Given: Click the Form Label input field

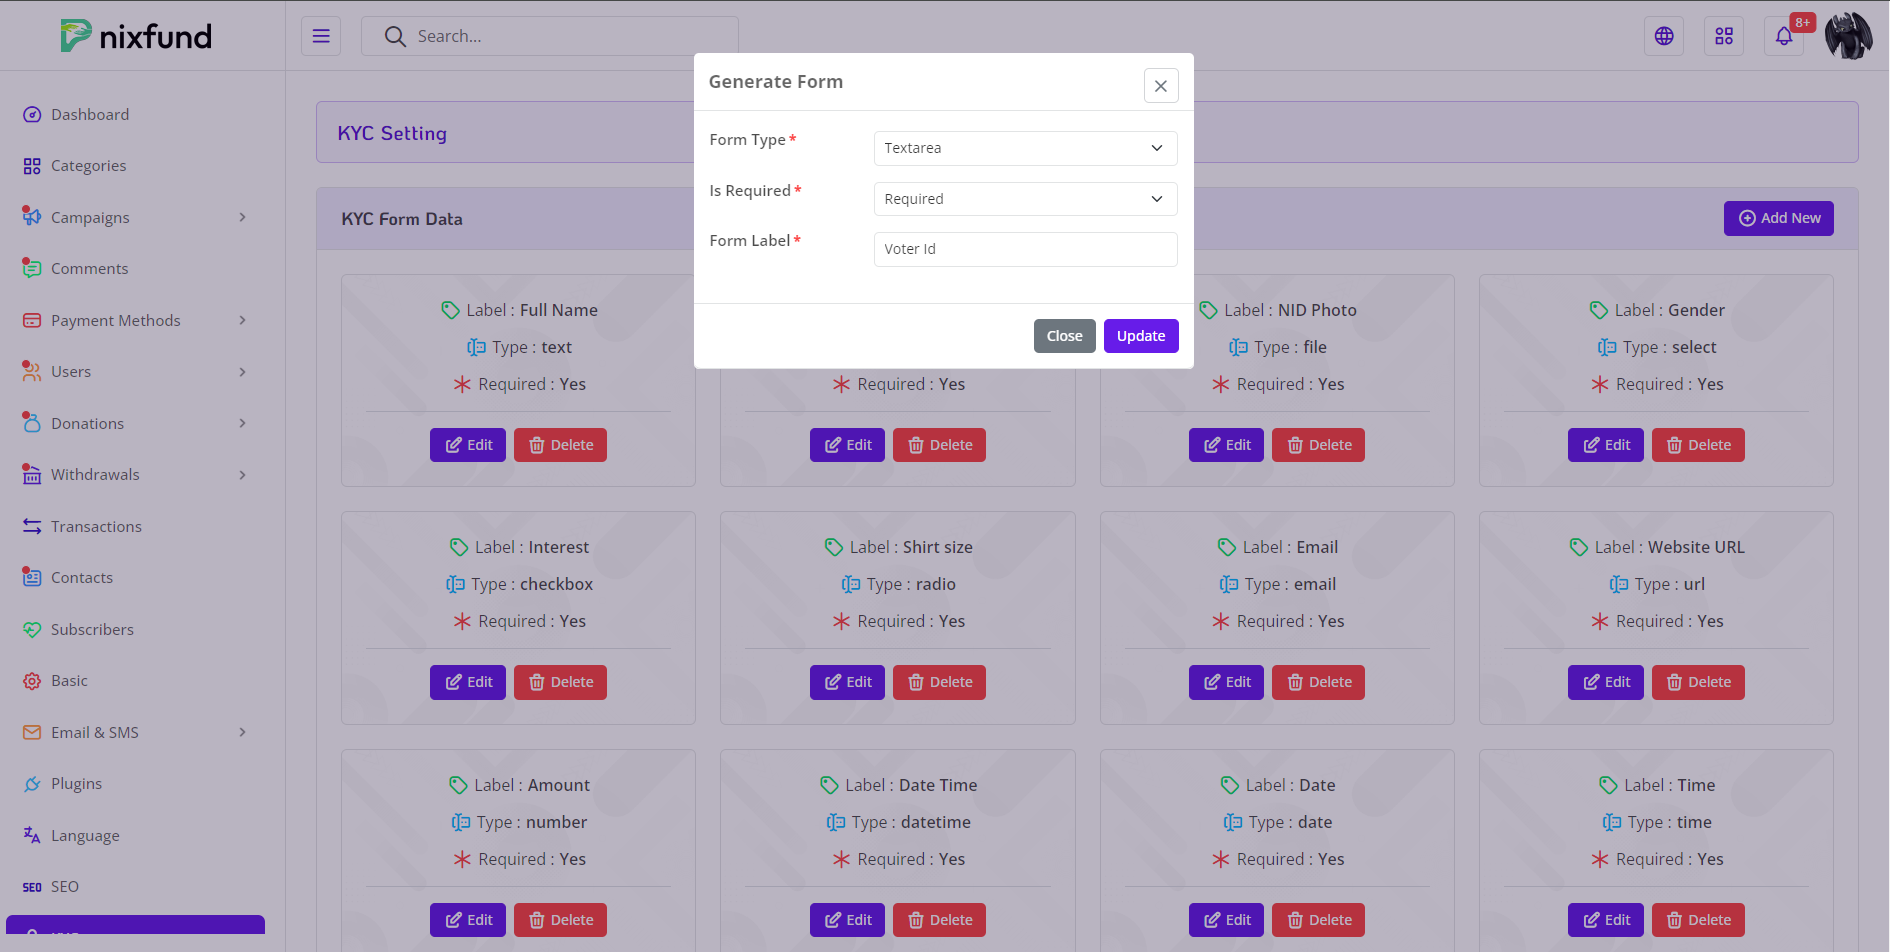Looking at the screenshot, I should coord(1025,249).
